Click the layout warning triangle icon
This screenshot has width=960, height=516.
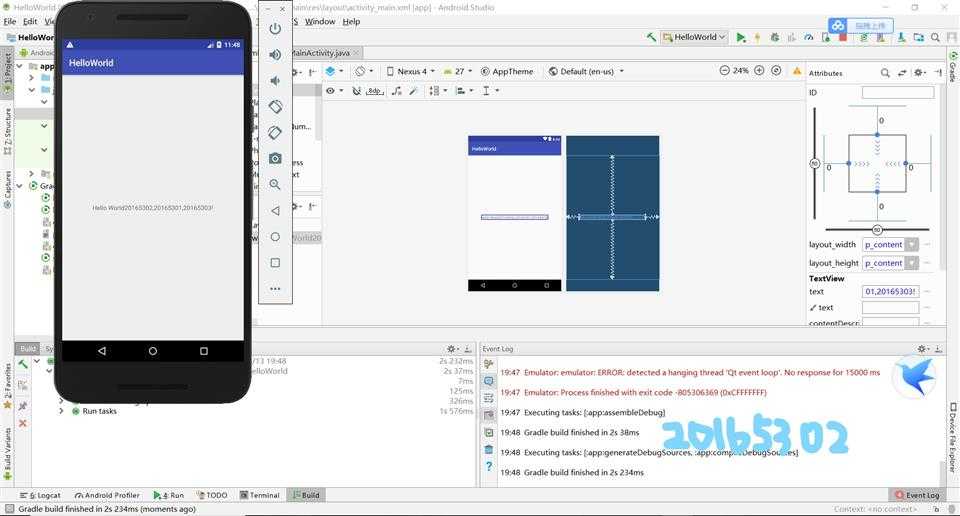[x=797, y=71]
